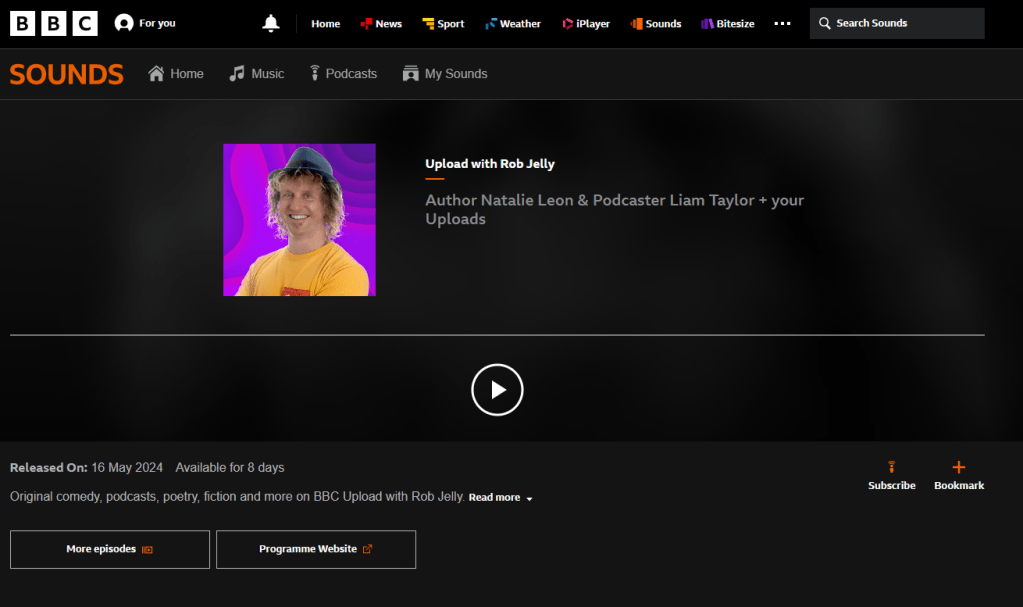This screenshot has height=607, width=1023.
Task: Open the News link in top bar
Action: coord(381,24)
